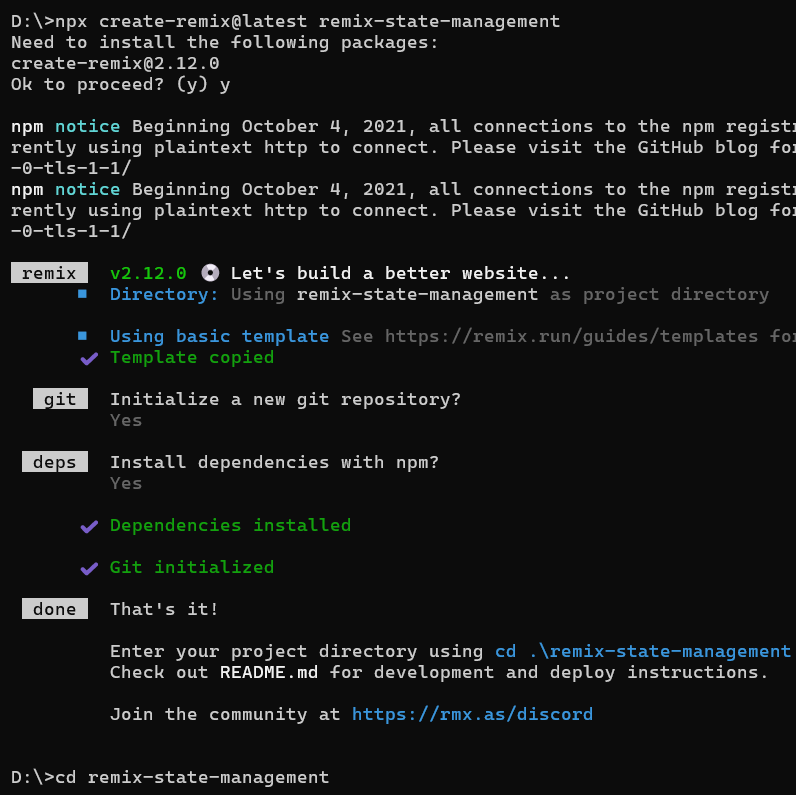Click the blue square beside Using basic template

pos(82,336)
